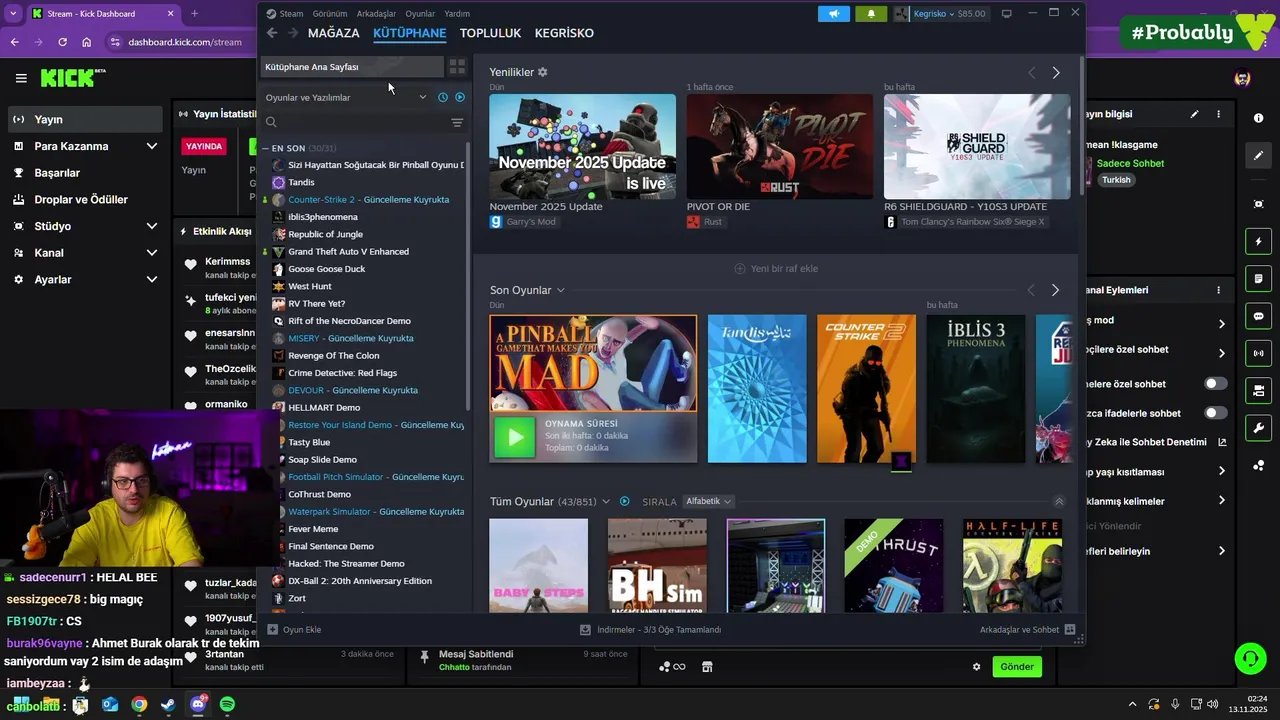Image resolution: width=1280 pixels, height=720 pixels.
Task: Click taskbar microphone tray icon
Action: point(1175,704)
